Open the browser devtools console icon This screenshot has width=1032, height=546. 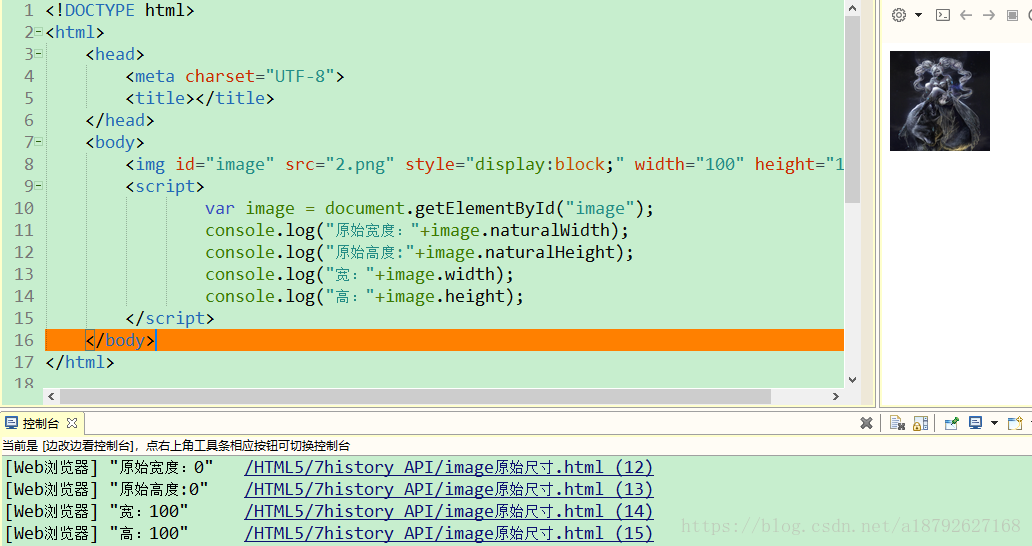[942, 15]
